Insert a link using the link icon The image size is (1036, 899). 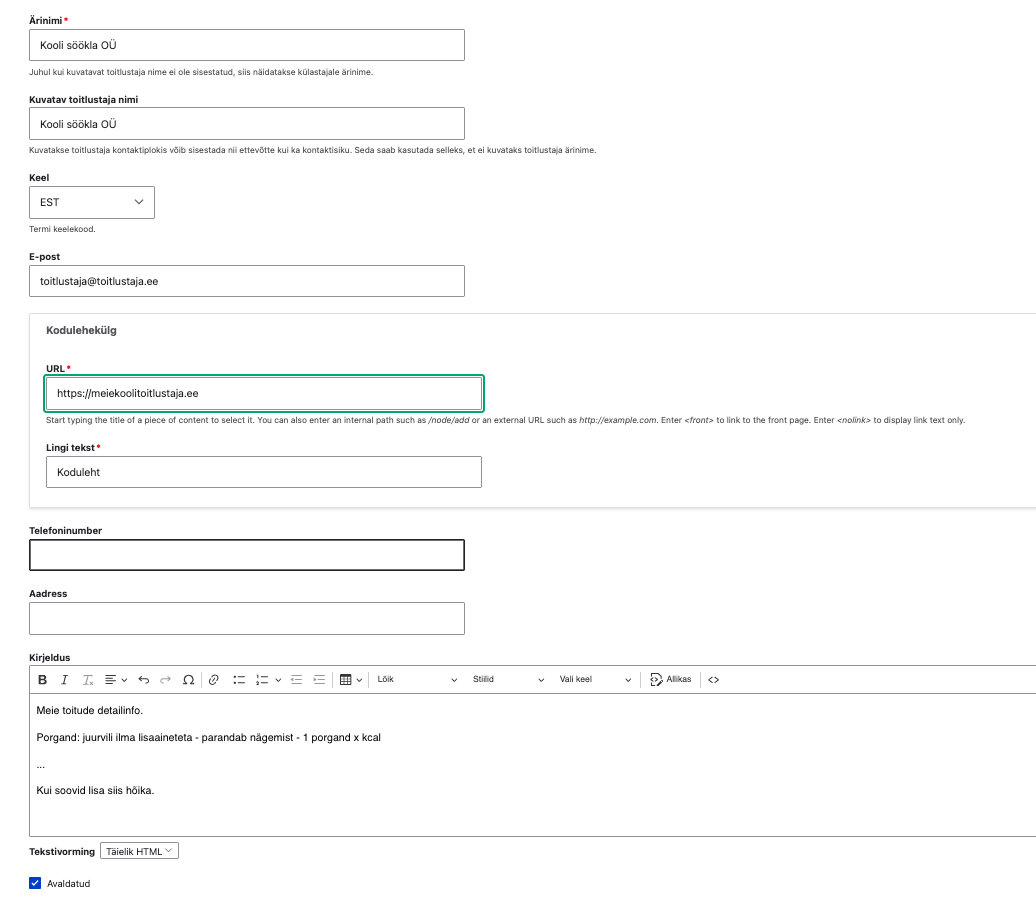coord(213,680)
